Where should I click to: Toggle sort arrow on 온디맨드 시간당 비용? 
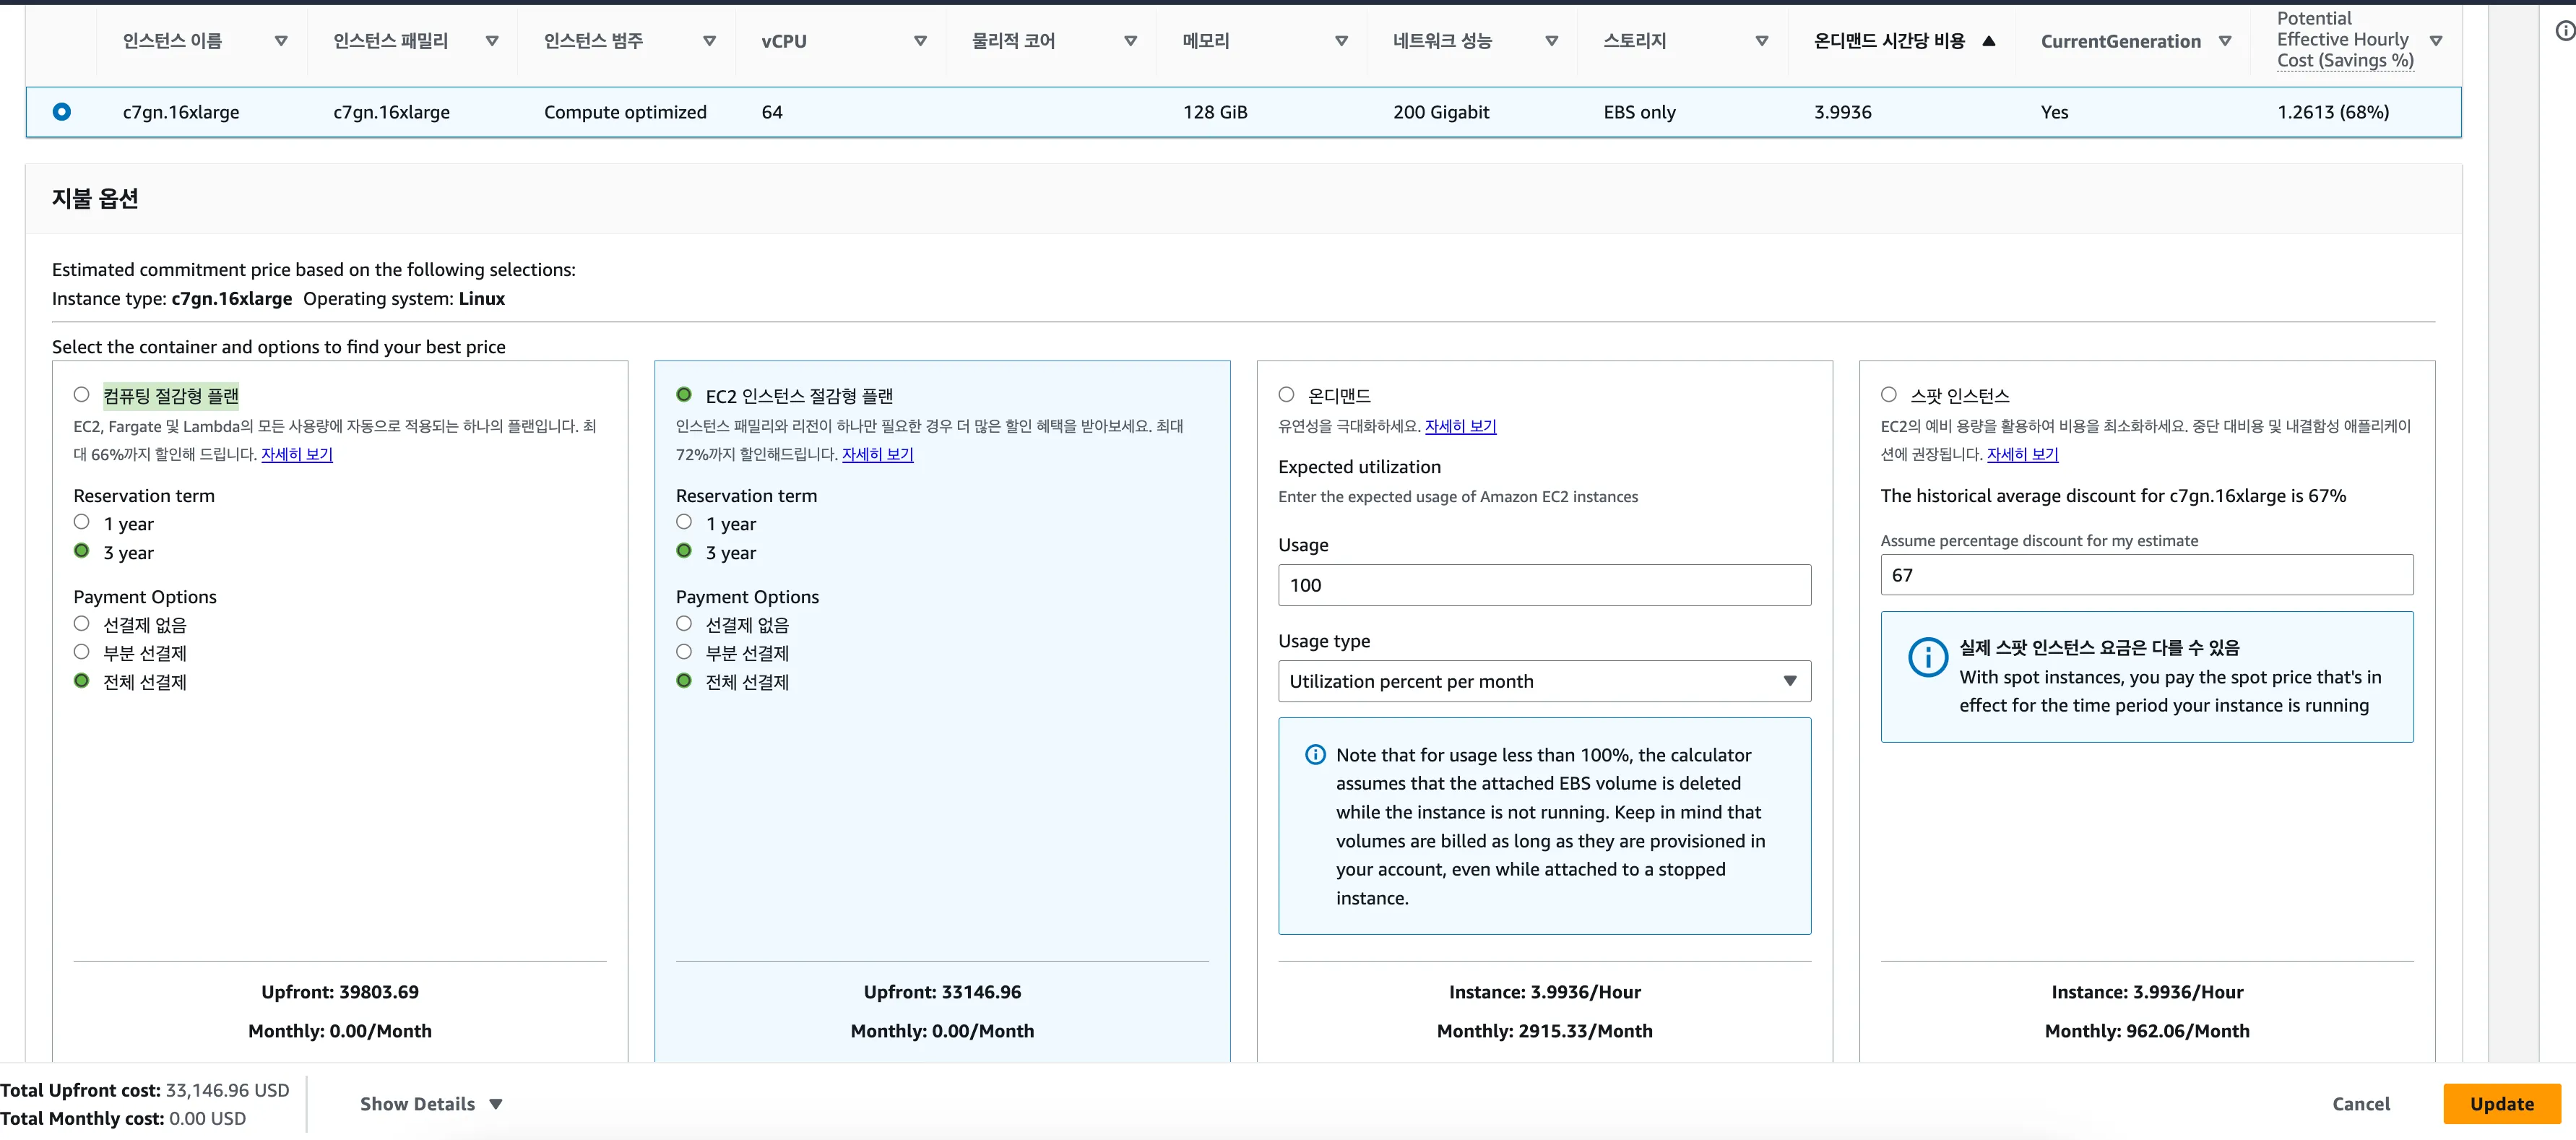[x=1989, y=41]
